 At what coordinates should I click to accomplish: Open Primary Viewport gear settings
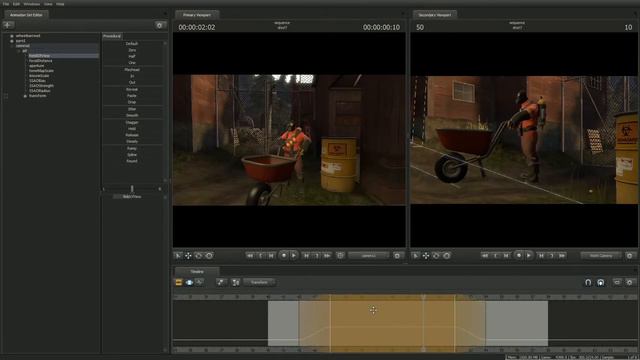(397, 256)
